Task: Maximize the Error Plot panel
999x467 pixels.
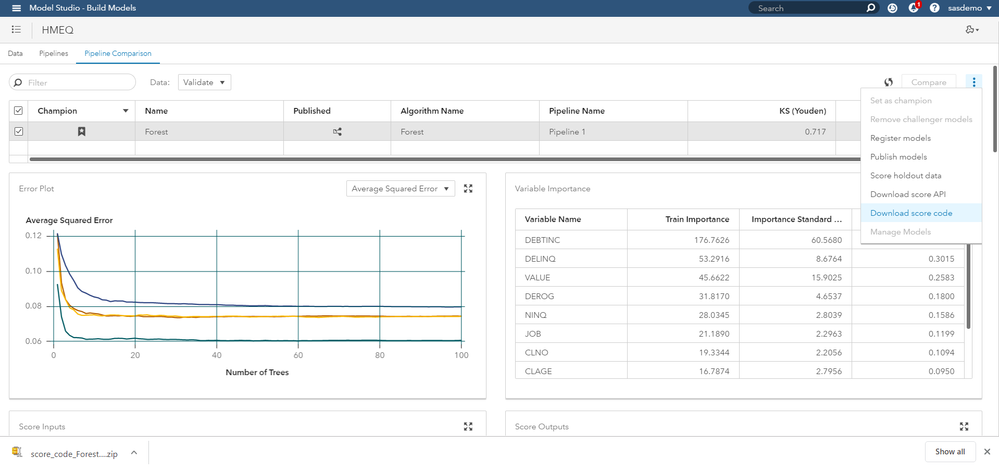Action: (x=468, y=188)
